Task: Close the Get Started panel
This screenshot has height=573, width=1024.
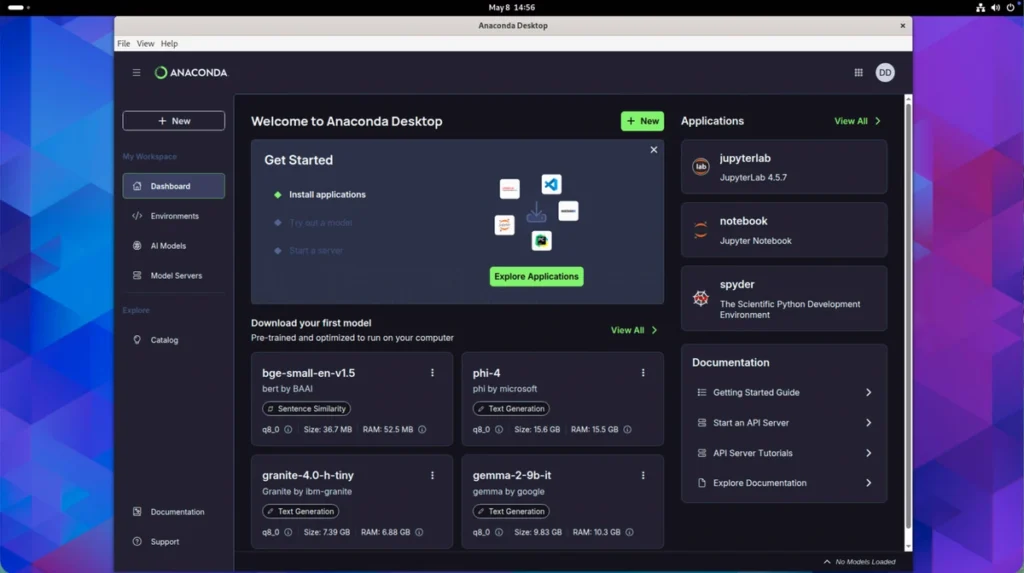Action: pos(654,150)
